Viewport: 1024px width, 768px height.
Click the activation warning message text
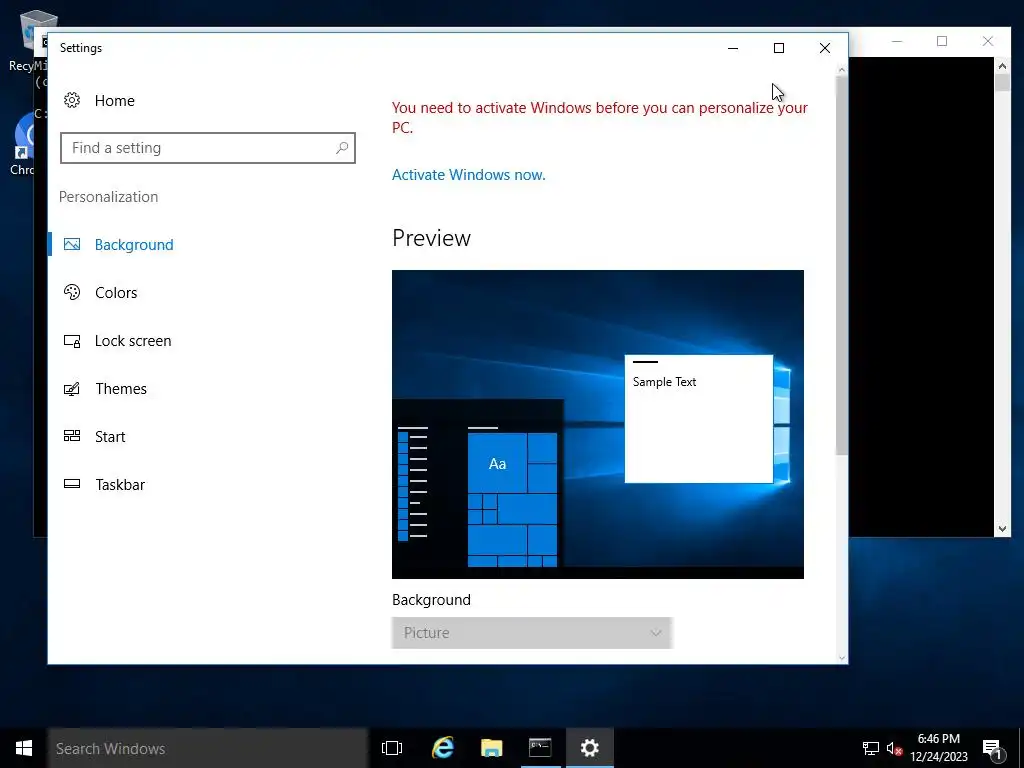coord(600,118)
